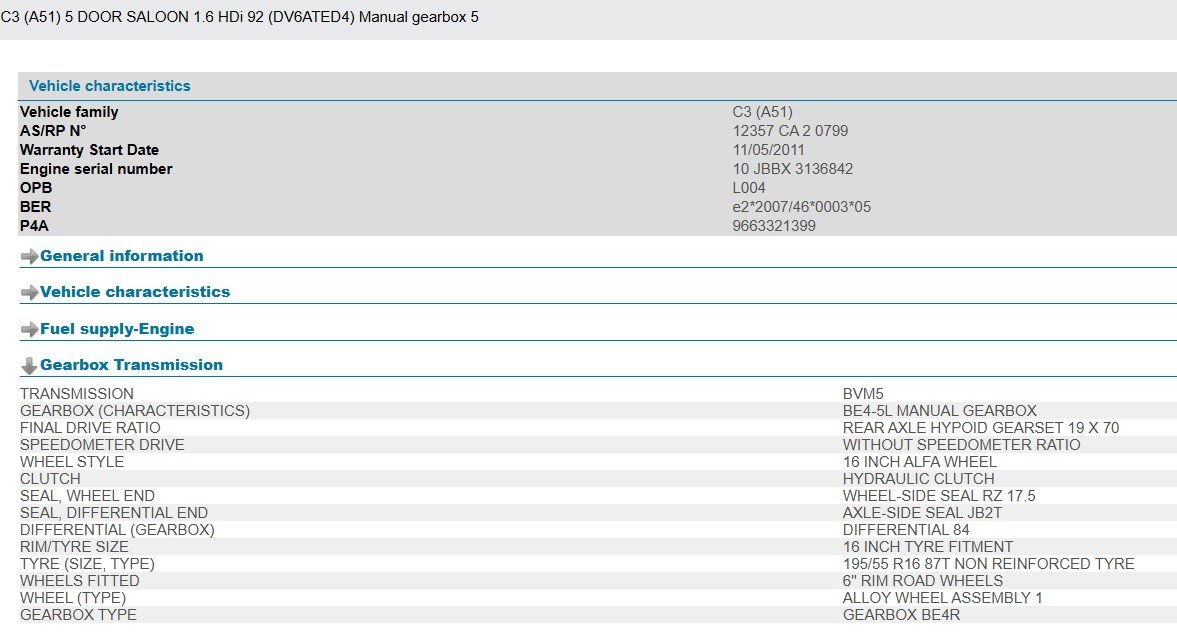
Task: Select the BVM5 transmission value
Action: (x=863, y=394)
